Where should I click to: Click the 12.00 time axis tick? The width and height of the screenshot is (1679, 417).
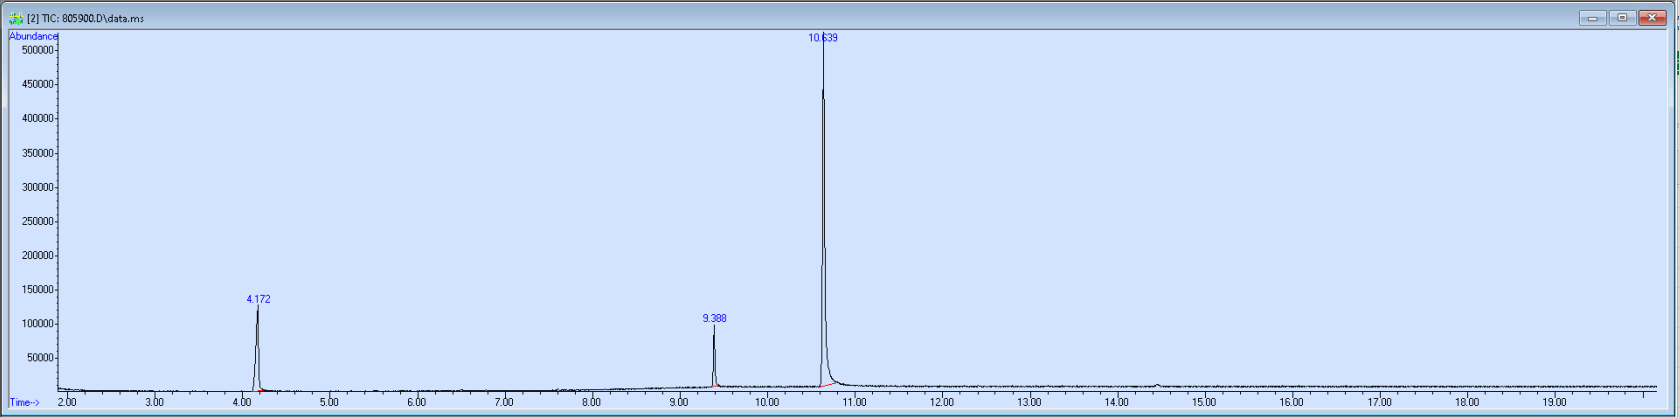[942, 402]
